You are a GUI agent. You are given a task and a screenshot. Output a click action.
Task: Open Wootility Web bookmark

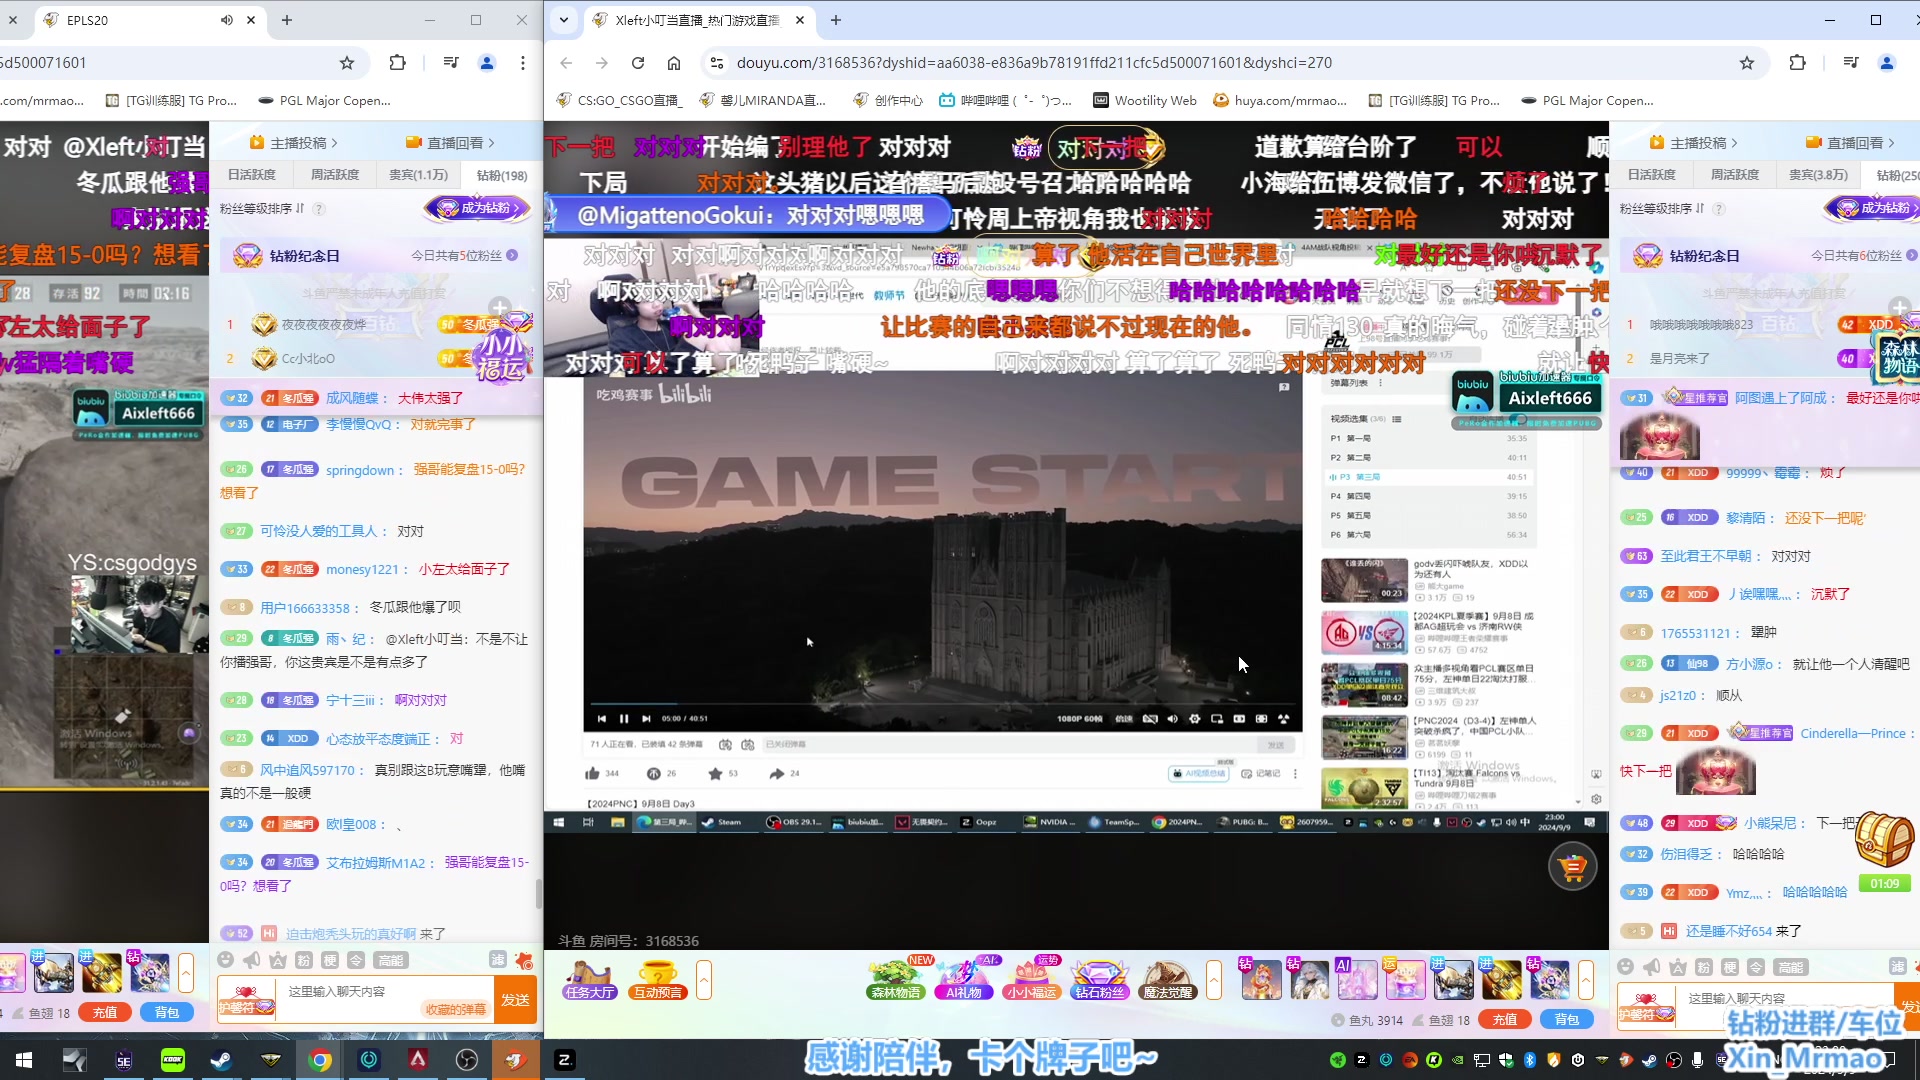click(1144, 100)
